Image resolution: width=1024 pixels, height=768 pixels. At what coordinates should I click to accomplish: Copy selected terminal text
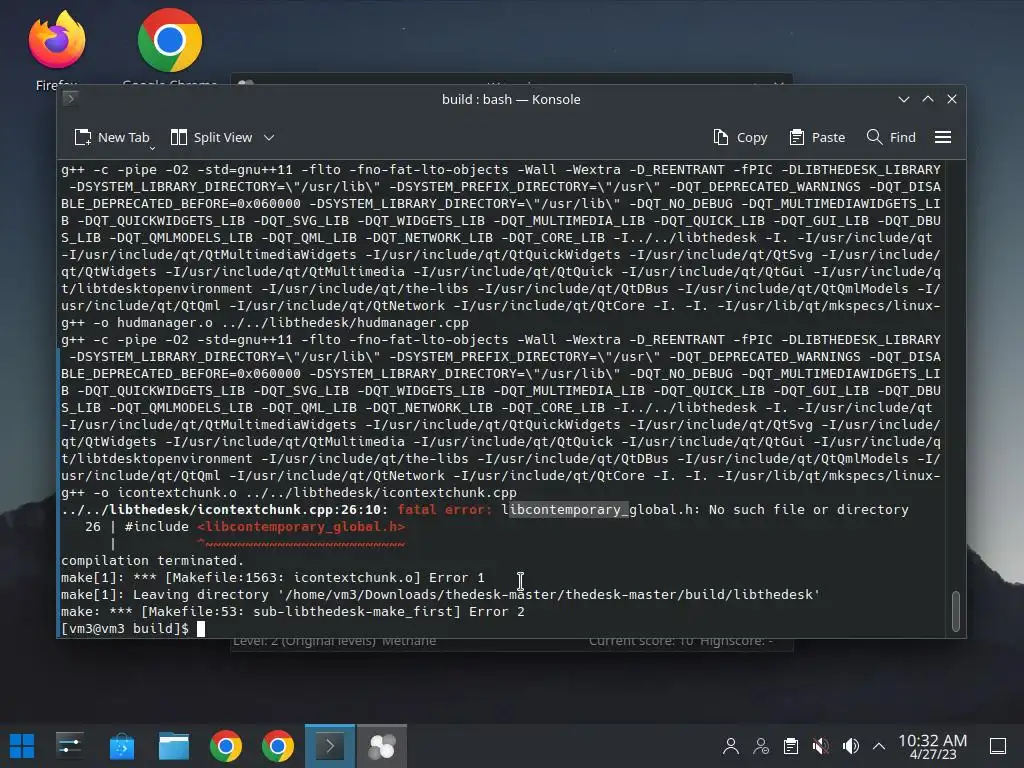[740, 138]
